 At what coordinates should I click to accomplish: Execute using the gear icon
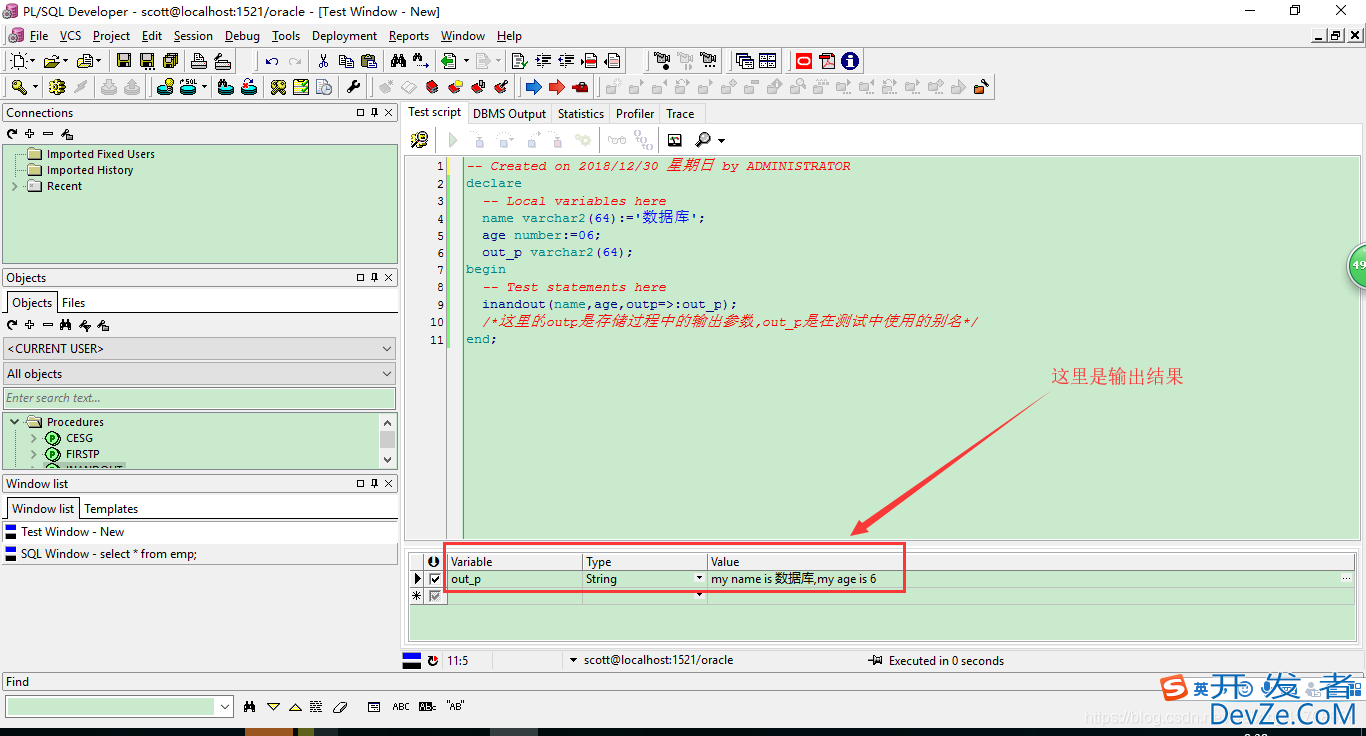tap(57, 87)
